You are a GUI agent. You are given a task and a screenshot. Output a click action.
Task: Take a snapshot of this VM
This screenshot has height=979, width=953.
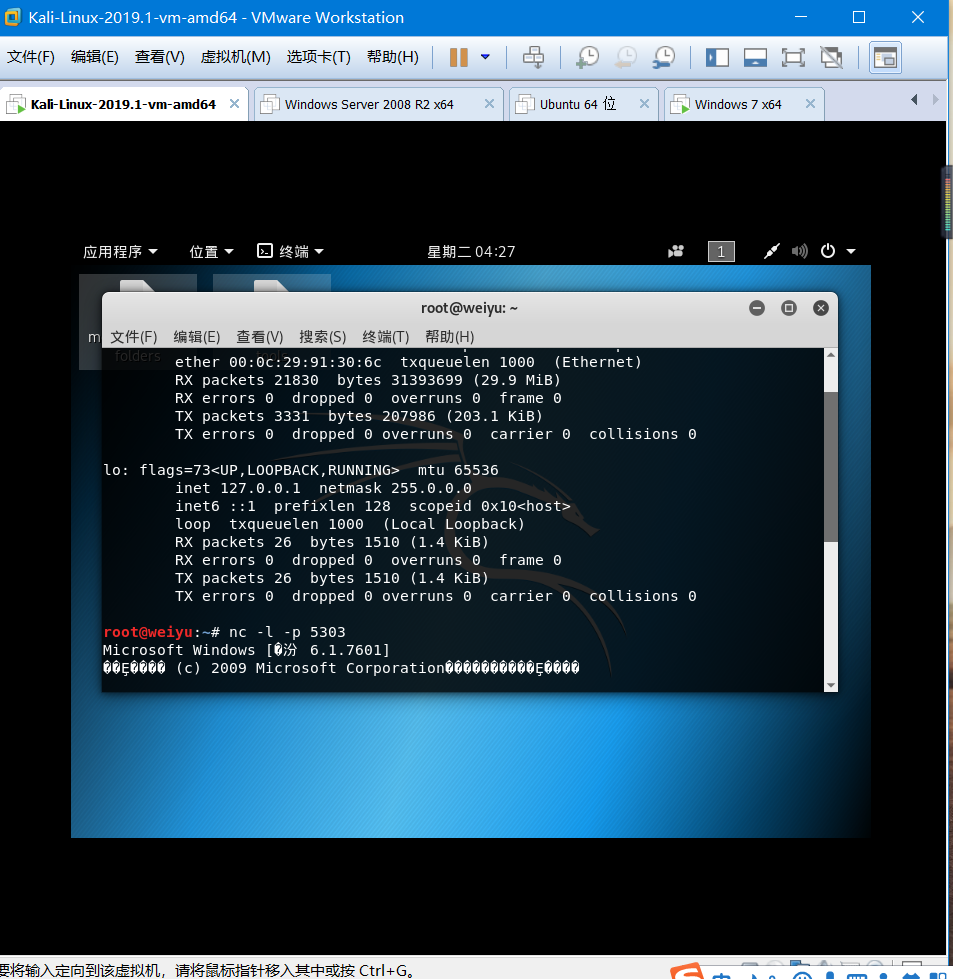(587, 57)
